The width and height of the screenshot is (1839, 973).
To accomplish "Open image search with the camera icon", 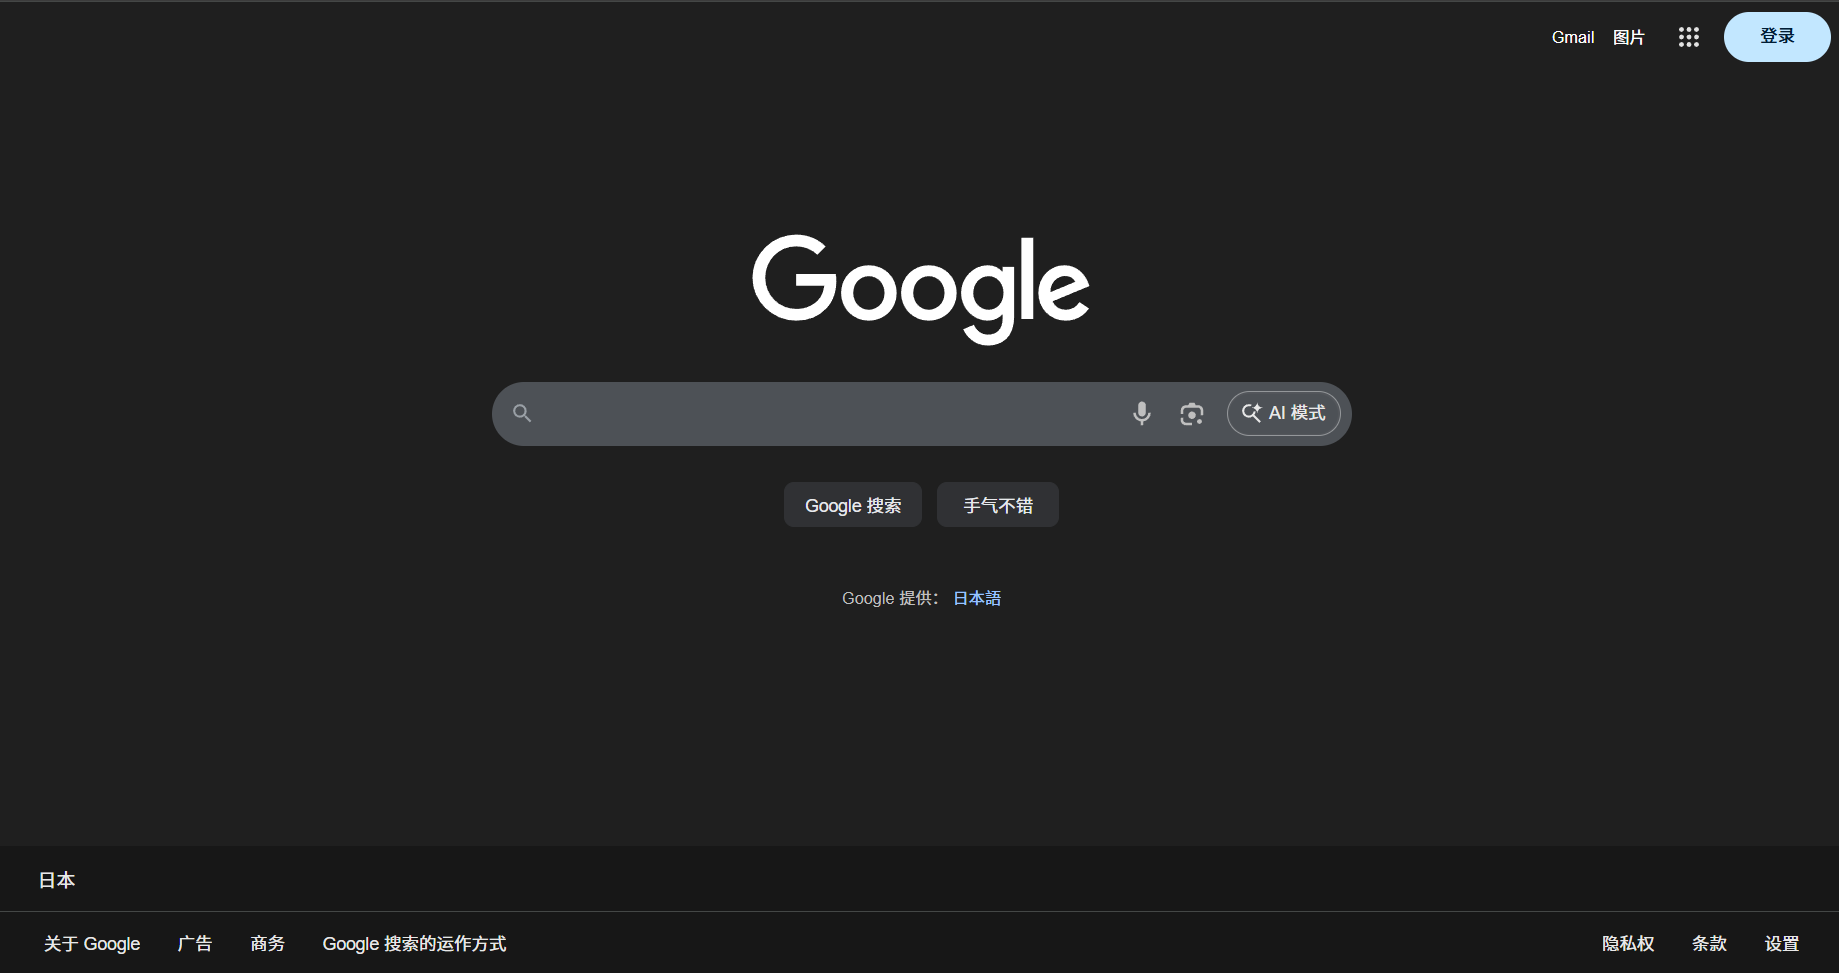I will click(x=1191, y=413).
